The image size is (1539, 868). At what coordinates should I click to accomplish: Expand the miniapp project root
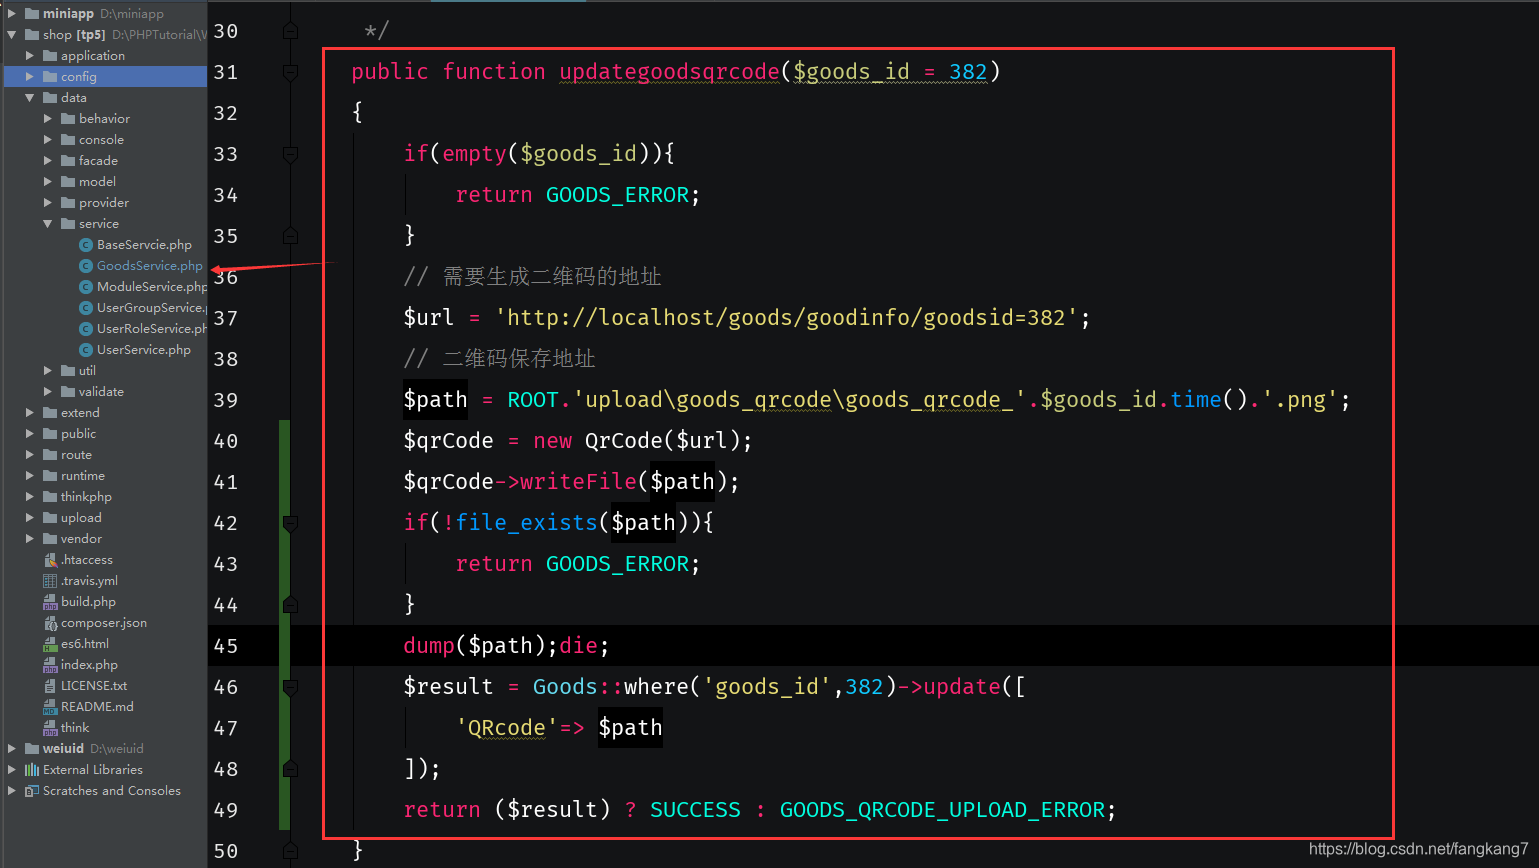[x=12, y=14]
